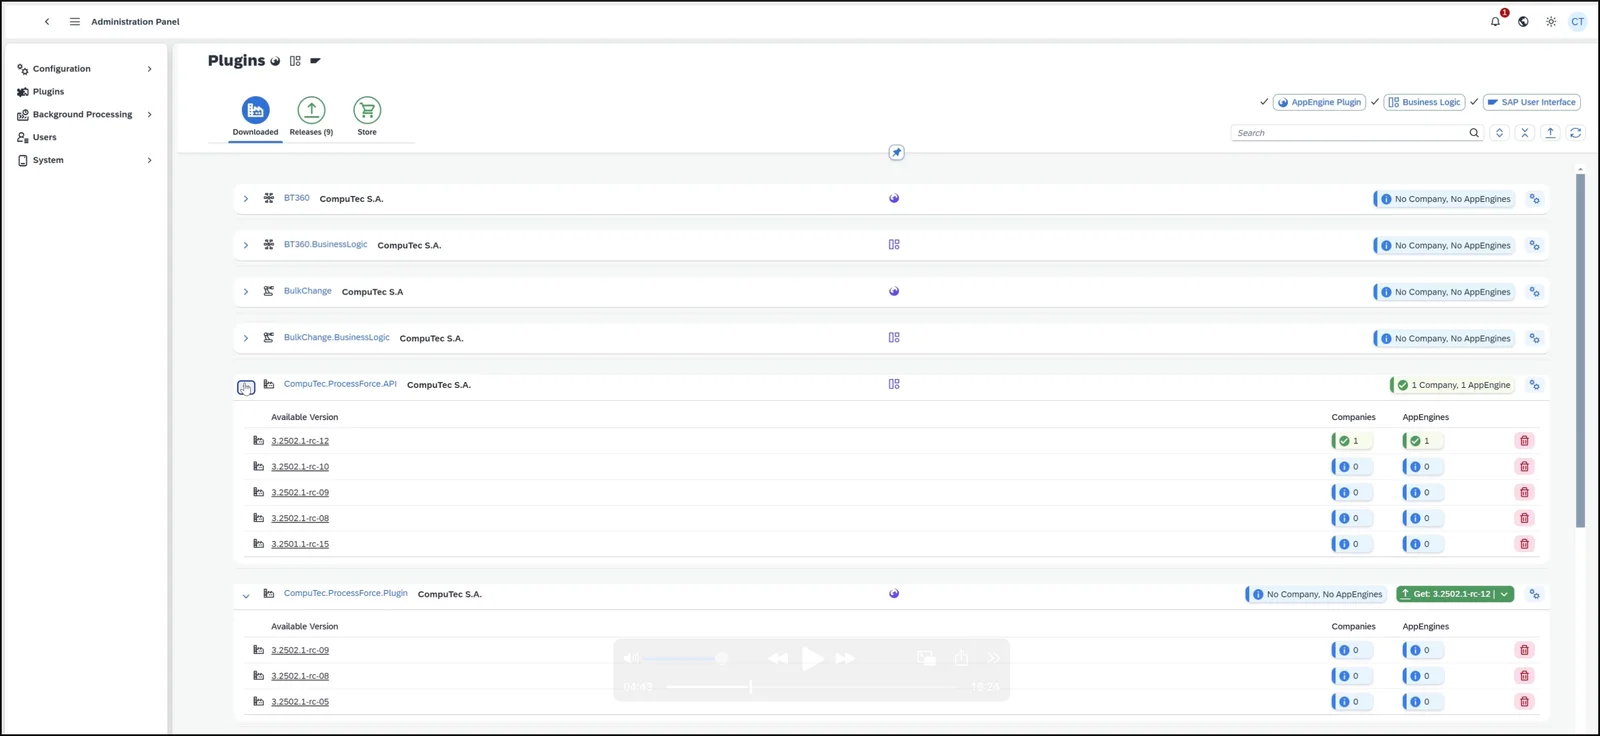
Task: Open the globe language selector
Action: (x=1523, y=21)
